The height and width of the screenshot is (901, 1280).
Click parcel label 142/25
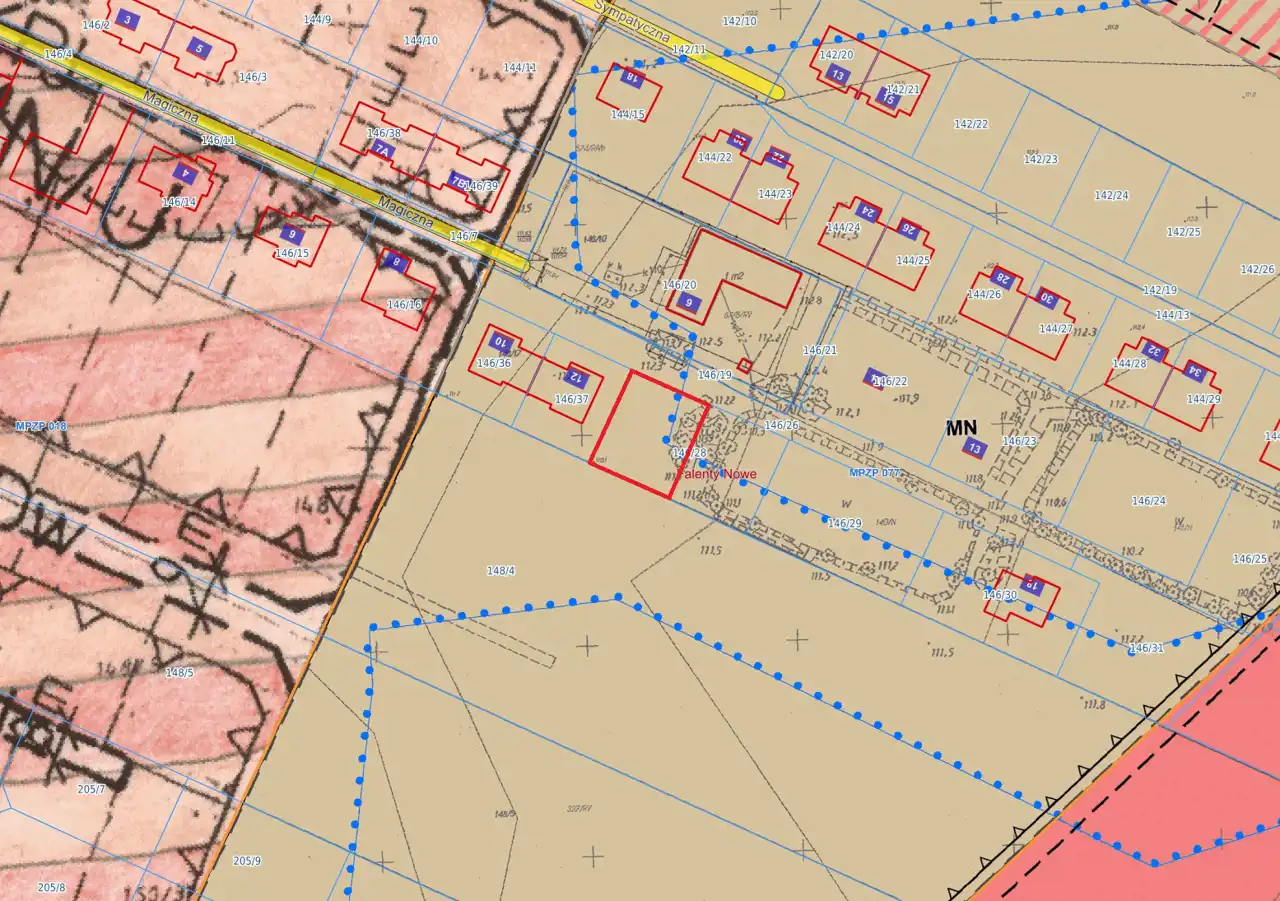1184,232
